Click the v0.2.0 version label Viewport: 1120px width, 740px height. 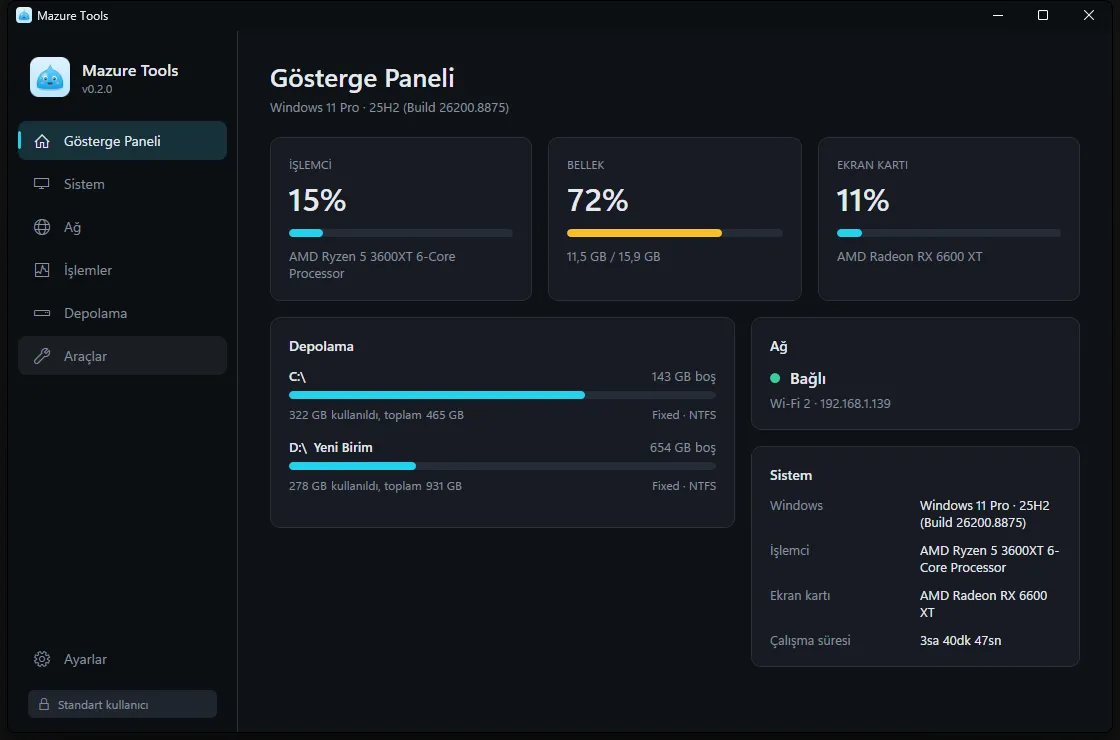[97, 89]
